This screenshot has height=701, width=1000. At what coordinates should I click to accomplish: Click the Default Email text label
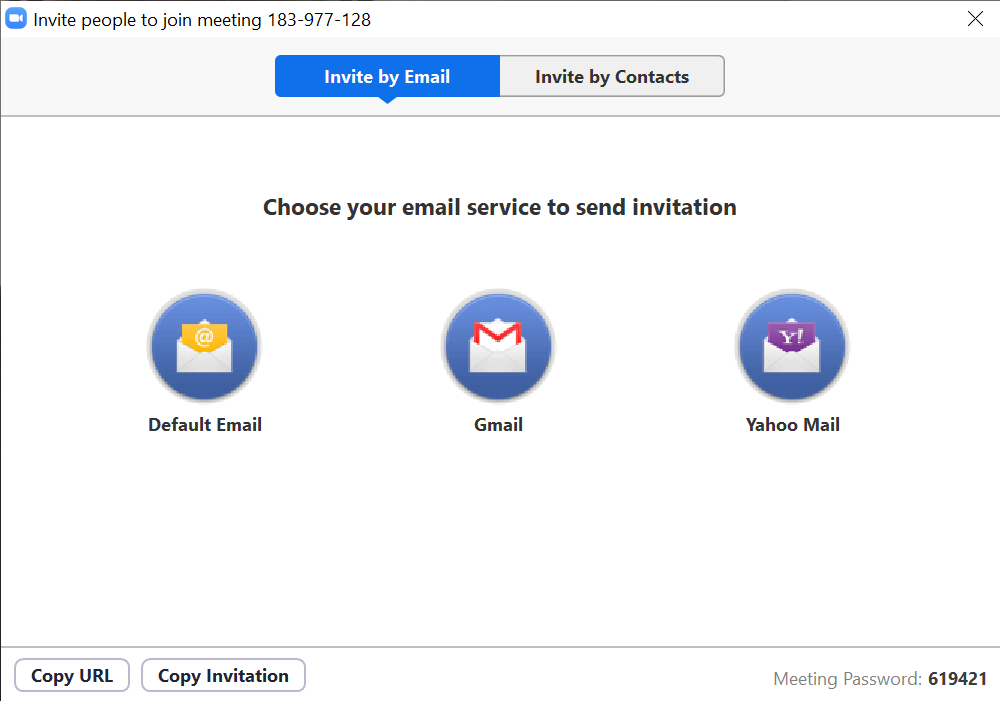(x=205, y=425)
